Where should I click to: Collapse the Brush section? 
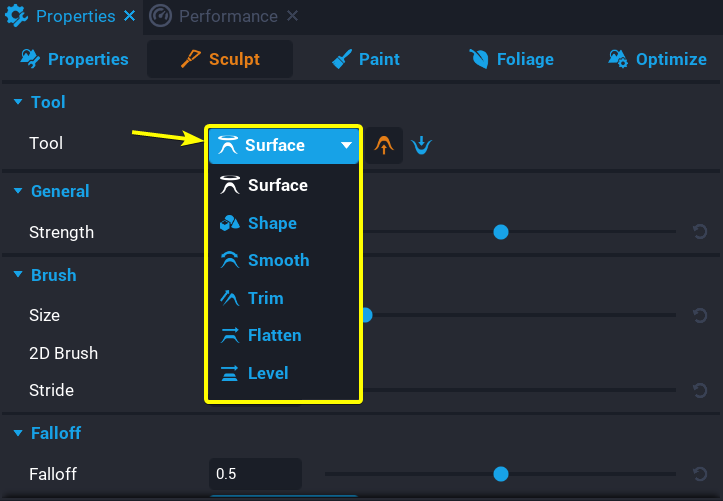(17, 275)
